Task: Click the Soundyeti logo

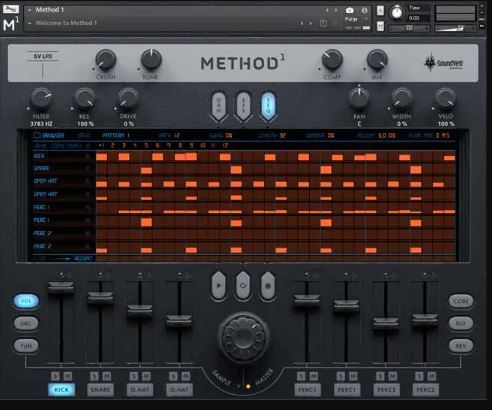Action: click(444, 63)
